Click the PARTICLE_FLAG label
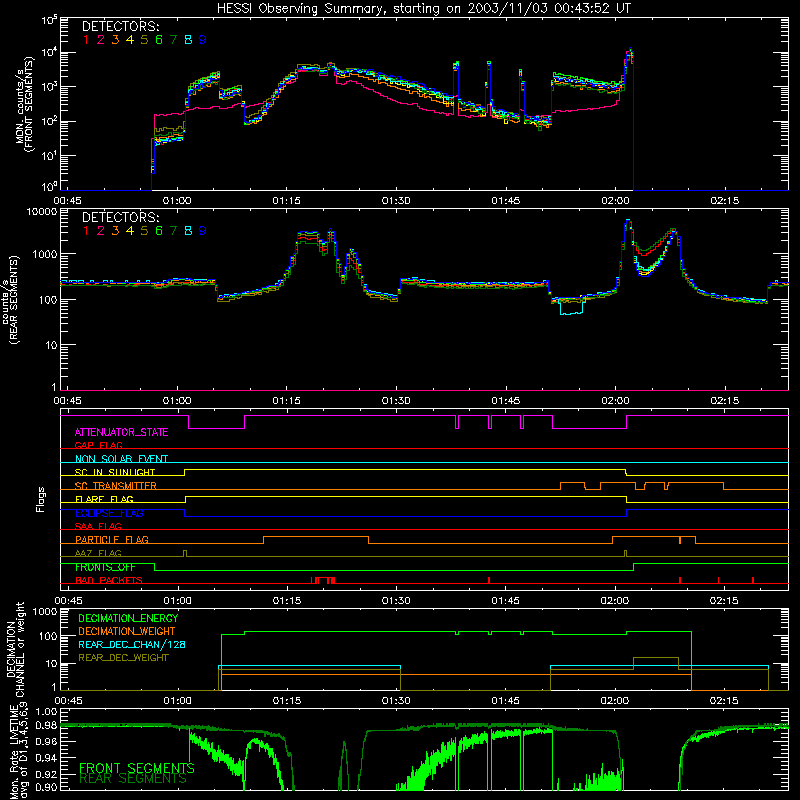The height and width of the screenshot is (800, 800). [x=112, y=540]
